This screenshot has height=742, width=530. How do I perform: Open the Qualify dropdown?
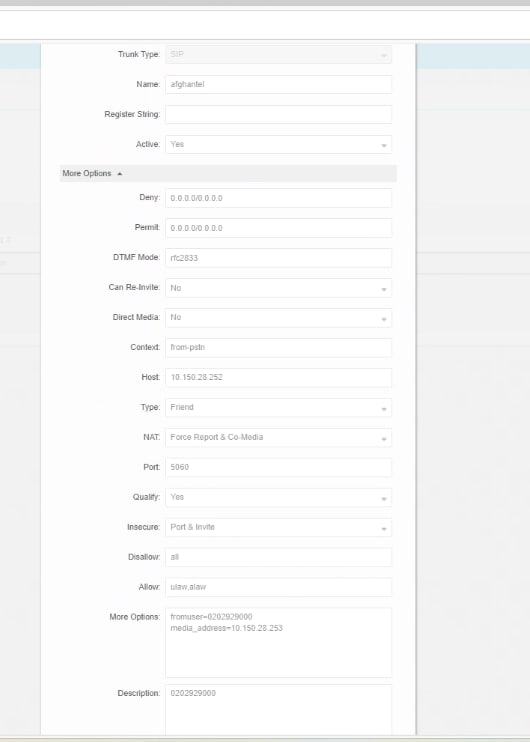coord(278,497)
